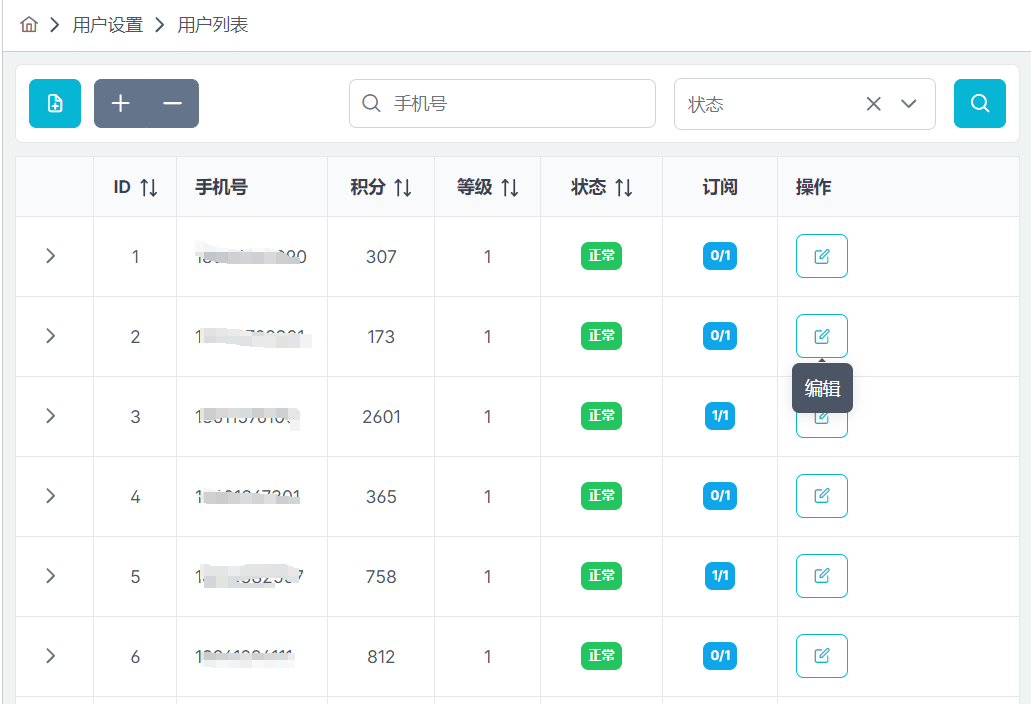
Task: Click the home icon in the breadcrumb
Action: pyautogui.click(x=29, y=25)
